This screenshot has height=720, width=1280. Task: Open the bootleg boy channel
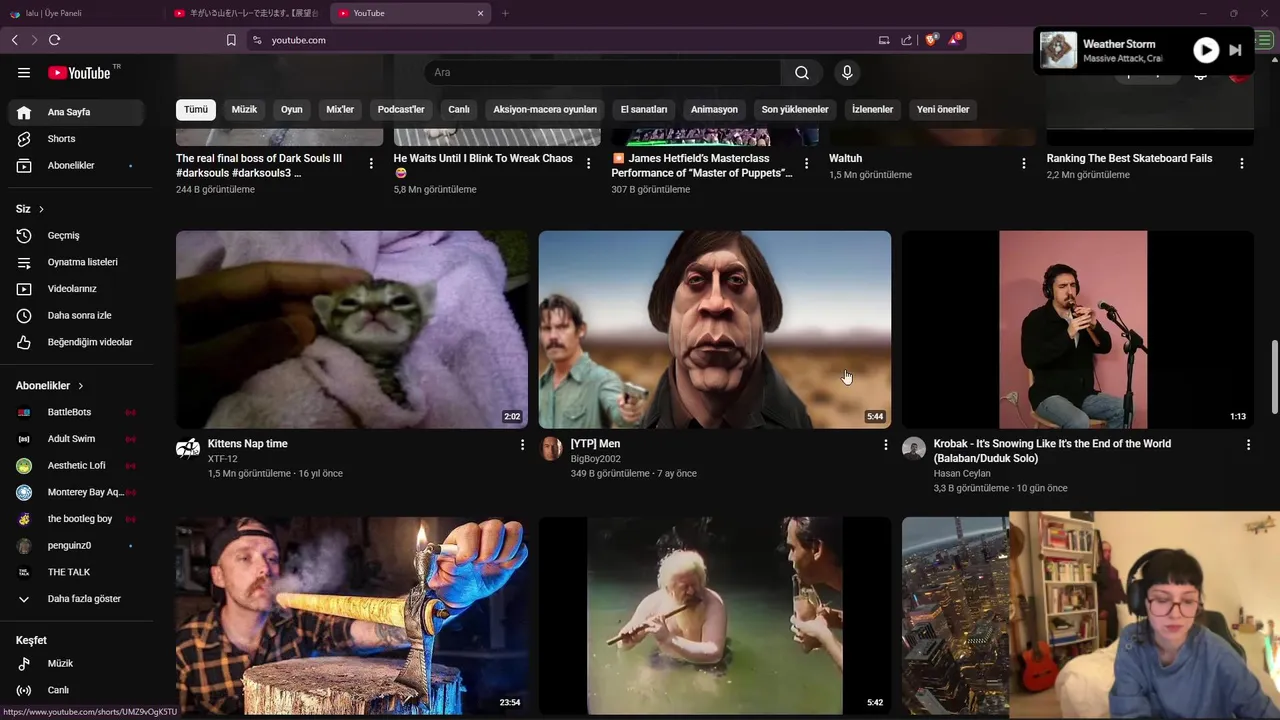coord(75,519)
